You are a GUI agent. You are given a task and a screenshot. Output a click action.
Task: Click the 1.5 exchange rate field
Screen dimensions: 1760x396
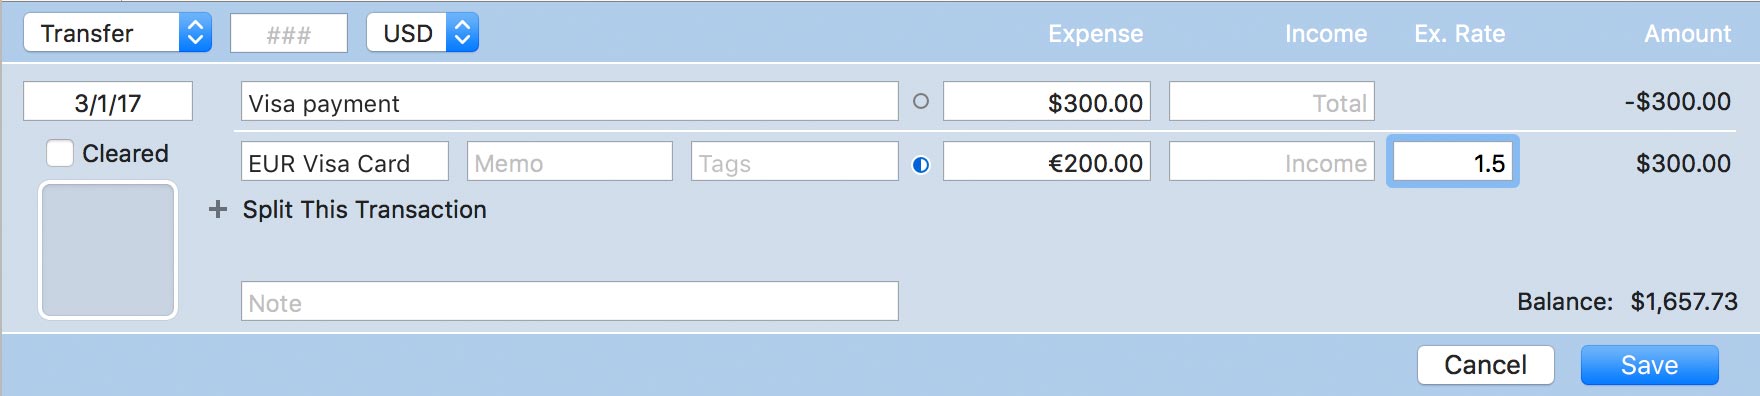1453,161
